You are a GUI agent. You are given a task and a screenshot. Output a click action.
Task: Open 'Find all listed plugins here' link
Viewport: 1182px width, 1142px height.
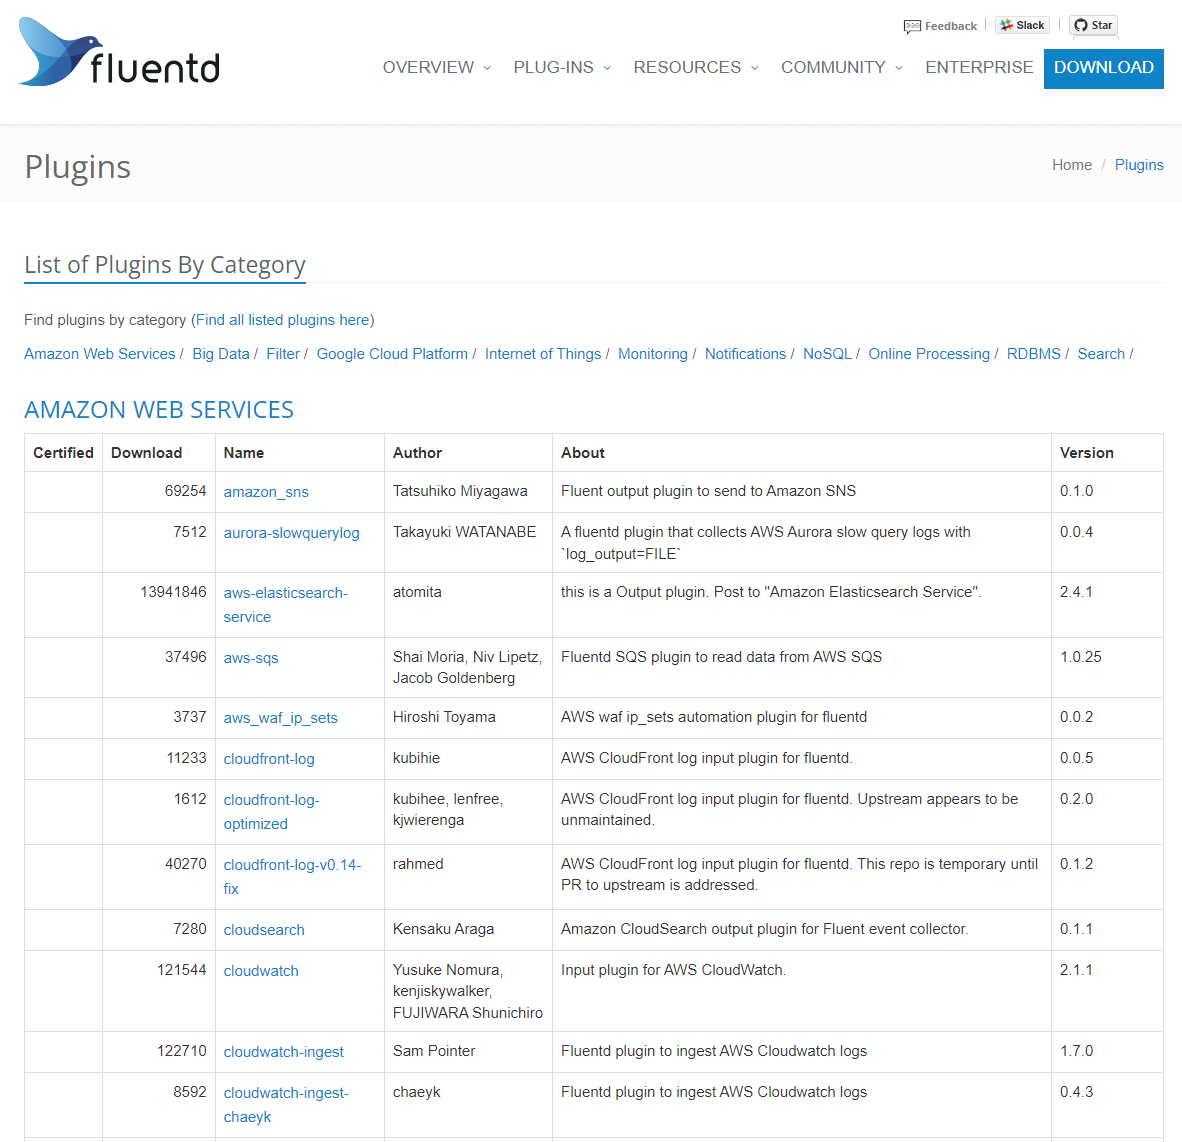(283, 320)
